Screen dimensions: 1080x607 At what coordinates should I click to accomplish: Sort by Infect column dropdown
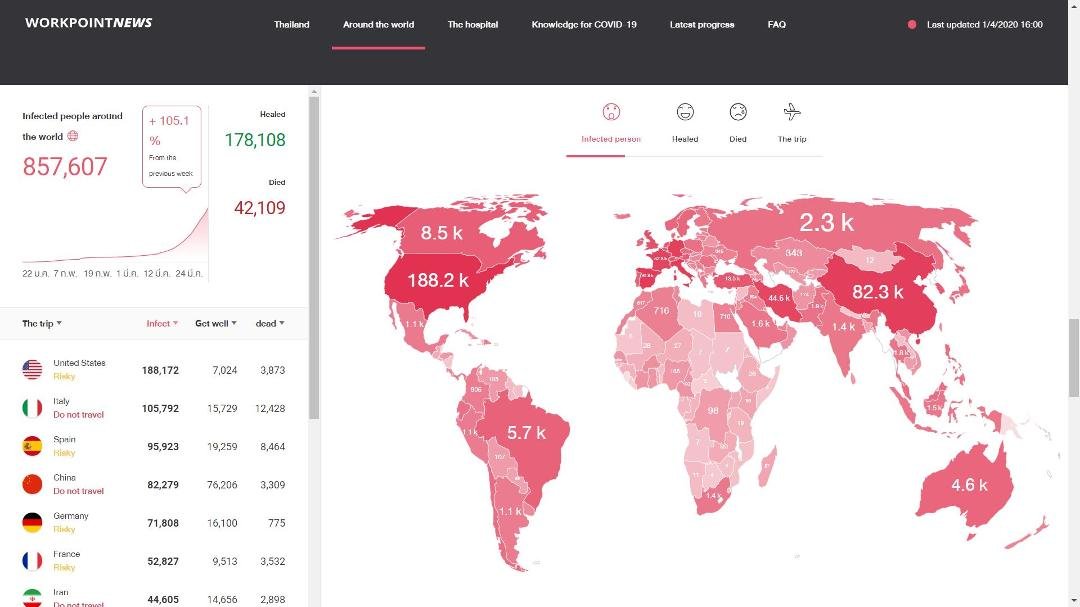click(x=162, y=323)
